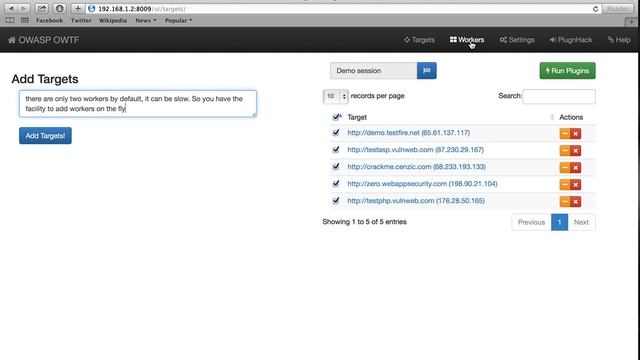640x360 pixels.
Task: Click the green Run Plugins button
Action: (567, 71)
